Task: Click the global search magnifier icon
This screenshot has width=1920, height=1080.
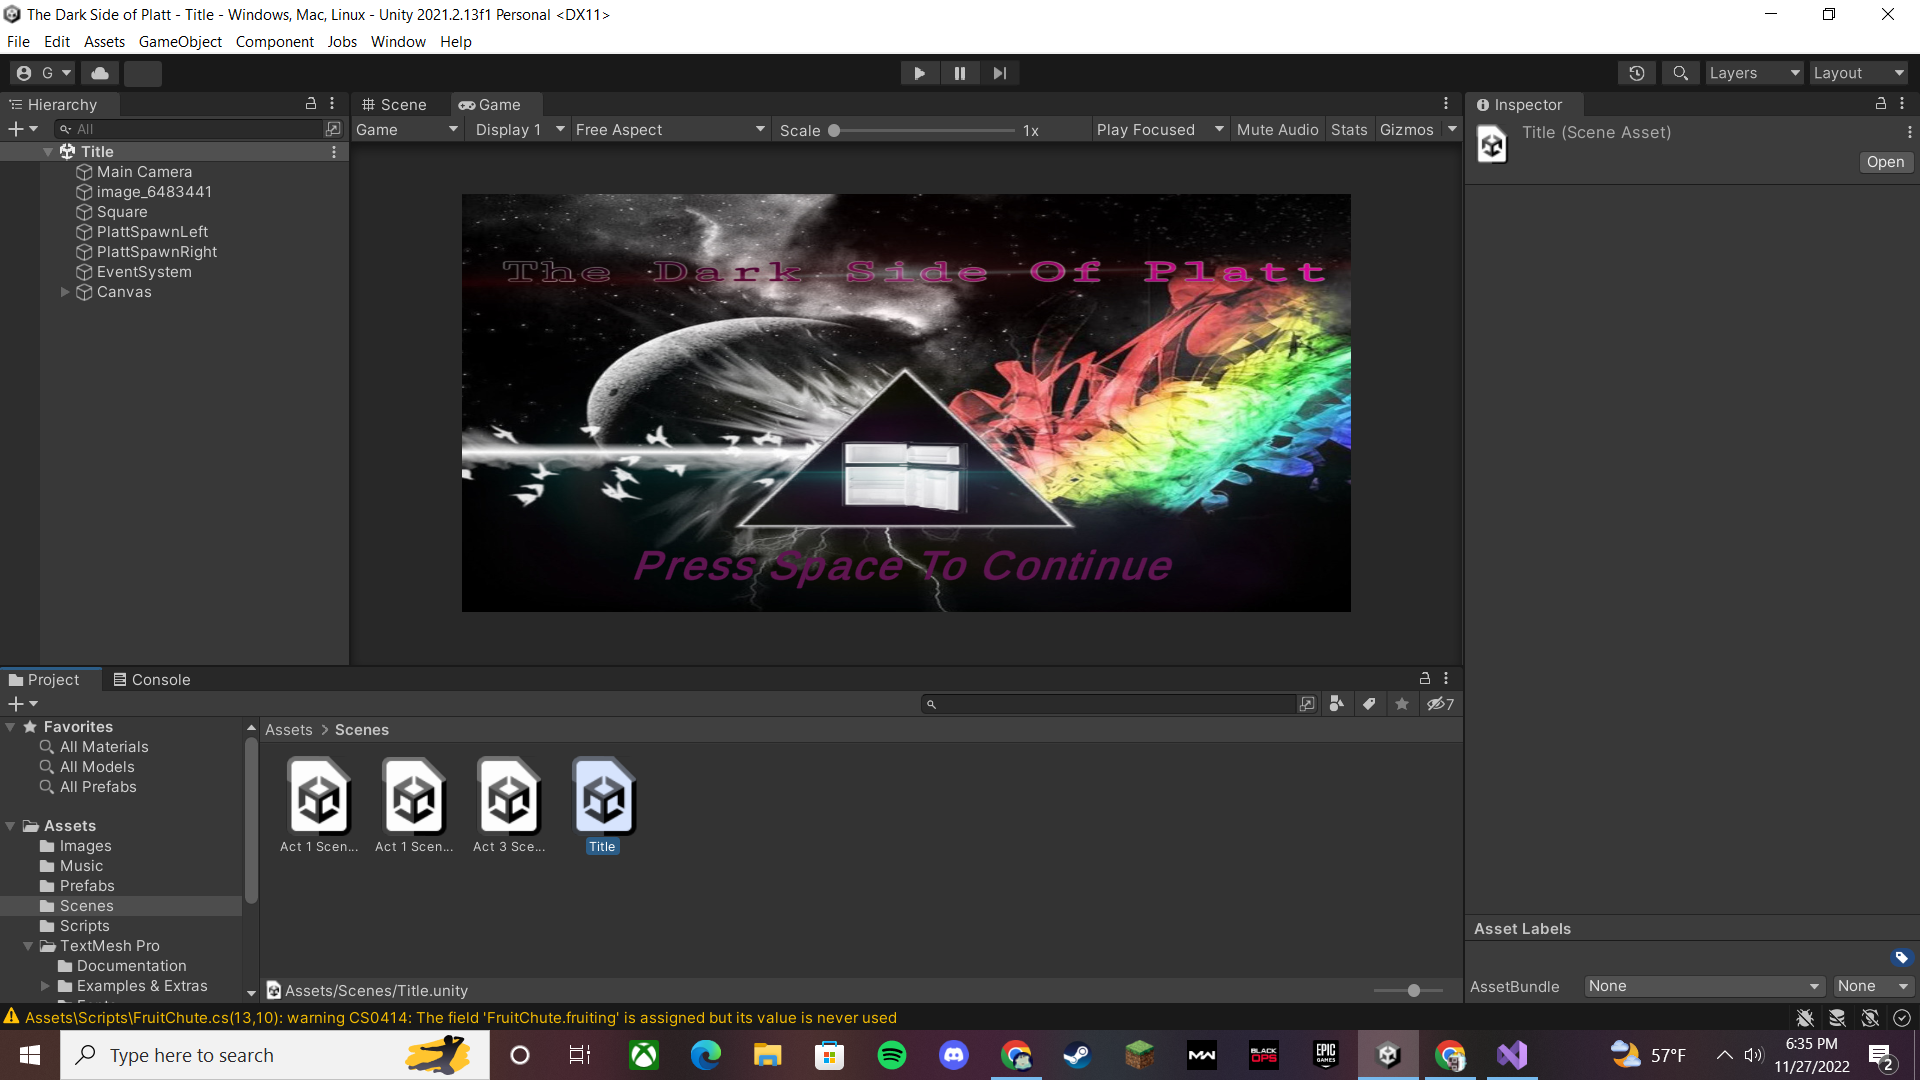Action: click(x=1681, y=73)
